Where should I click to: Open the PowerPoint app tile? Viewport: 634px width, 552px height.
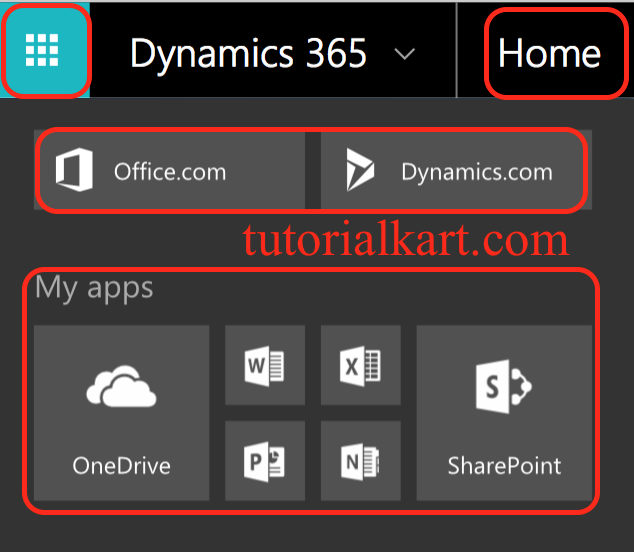click(x=265, y=461)
